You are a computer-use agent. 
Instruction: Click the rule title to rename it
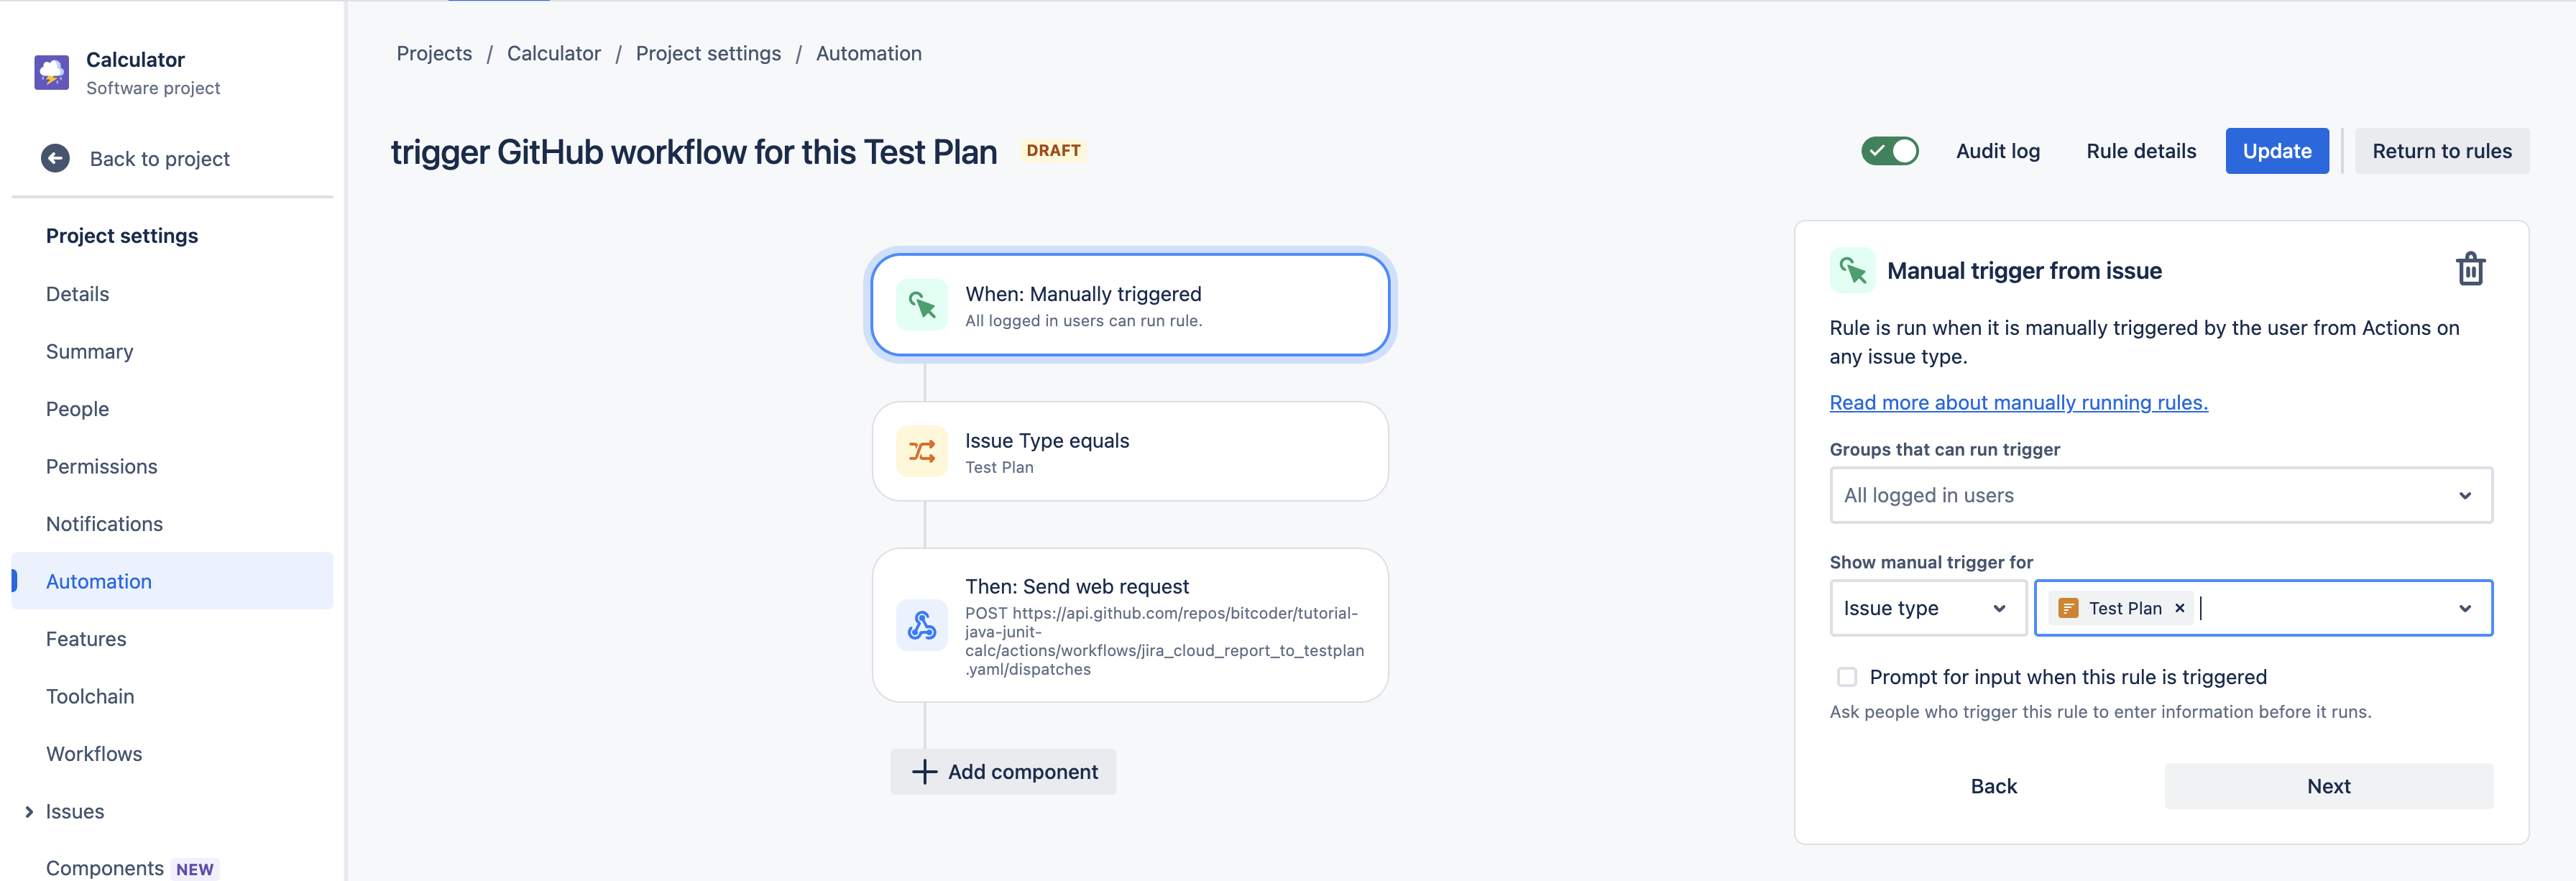click(x=693, y=152)
